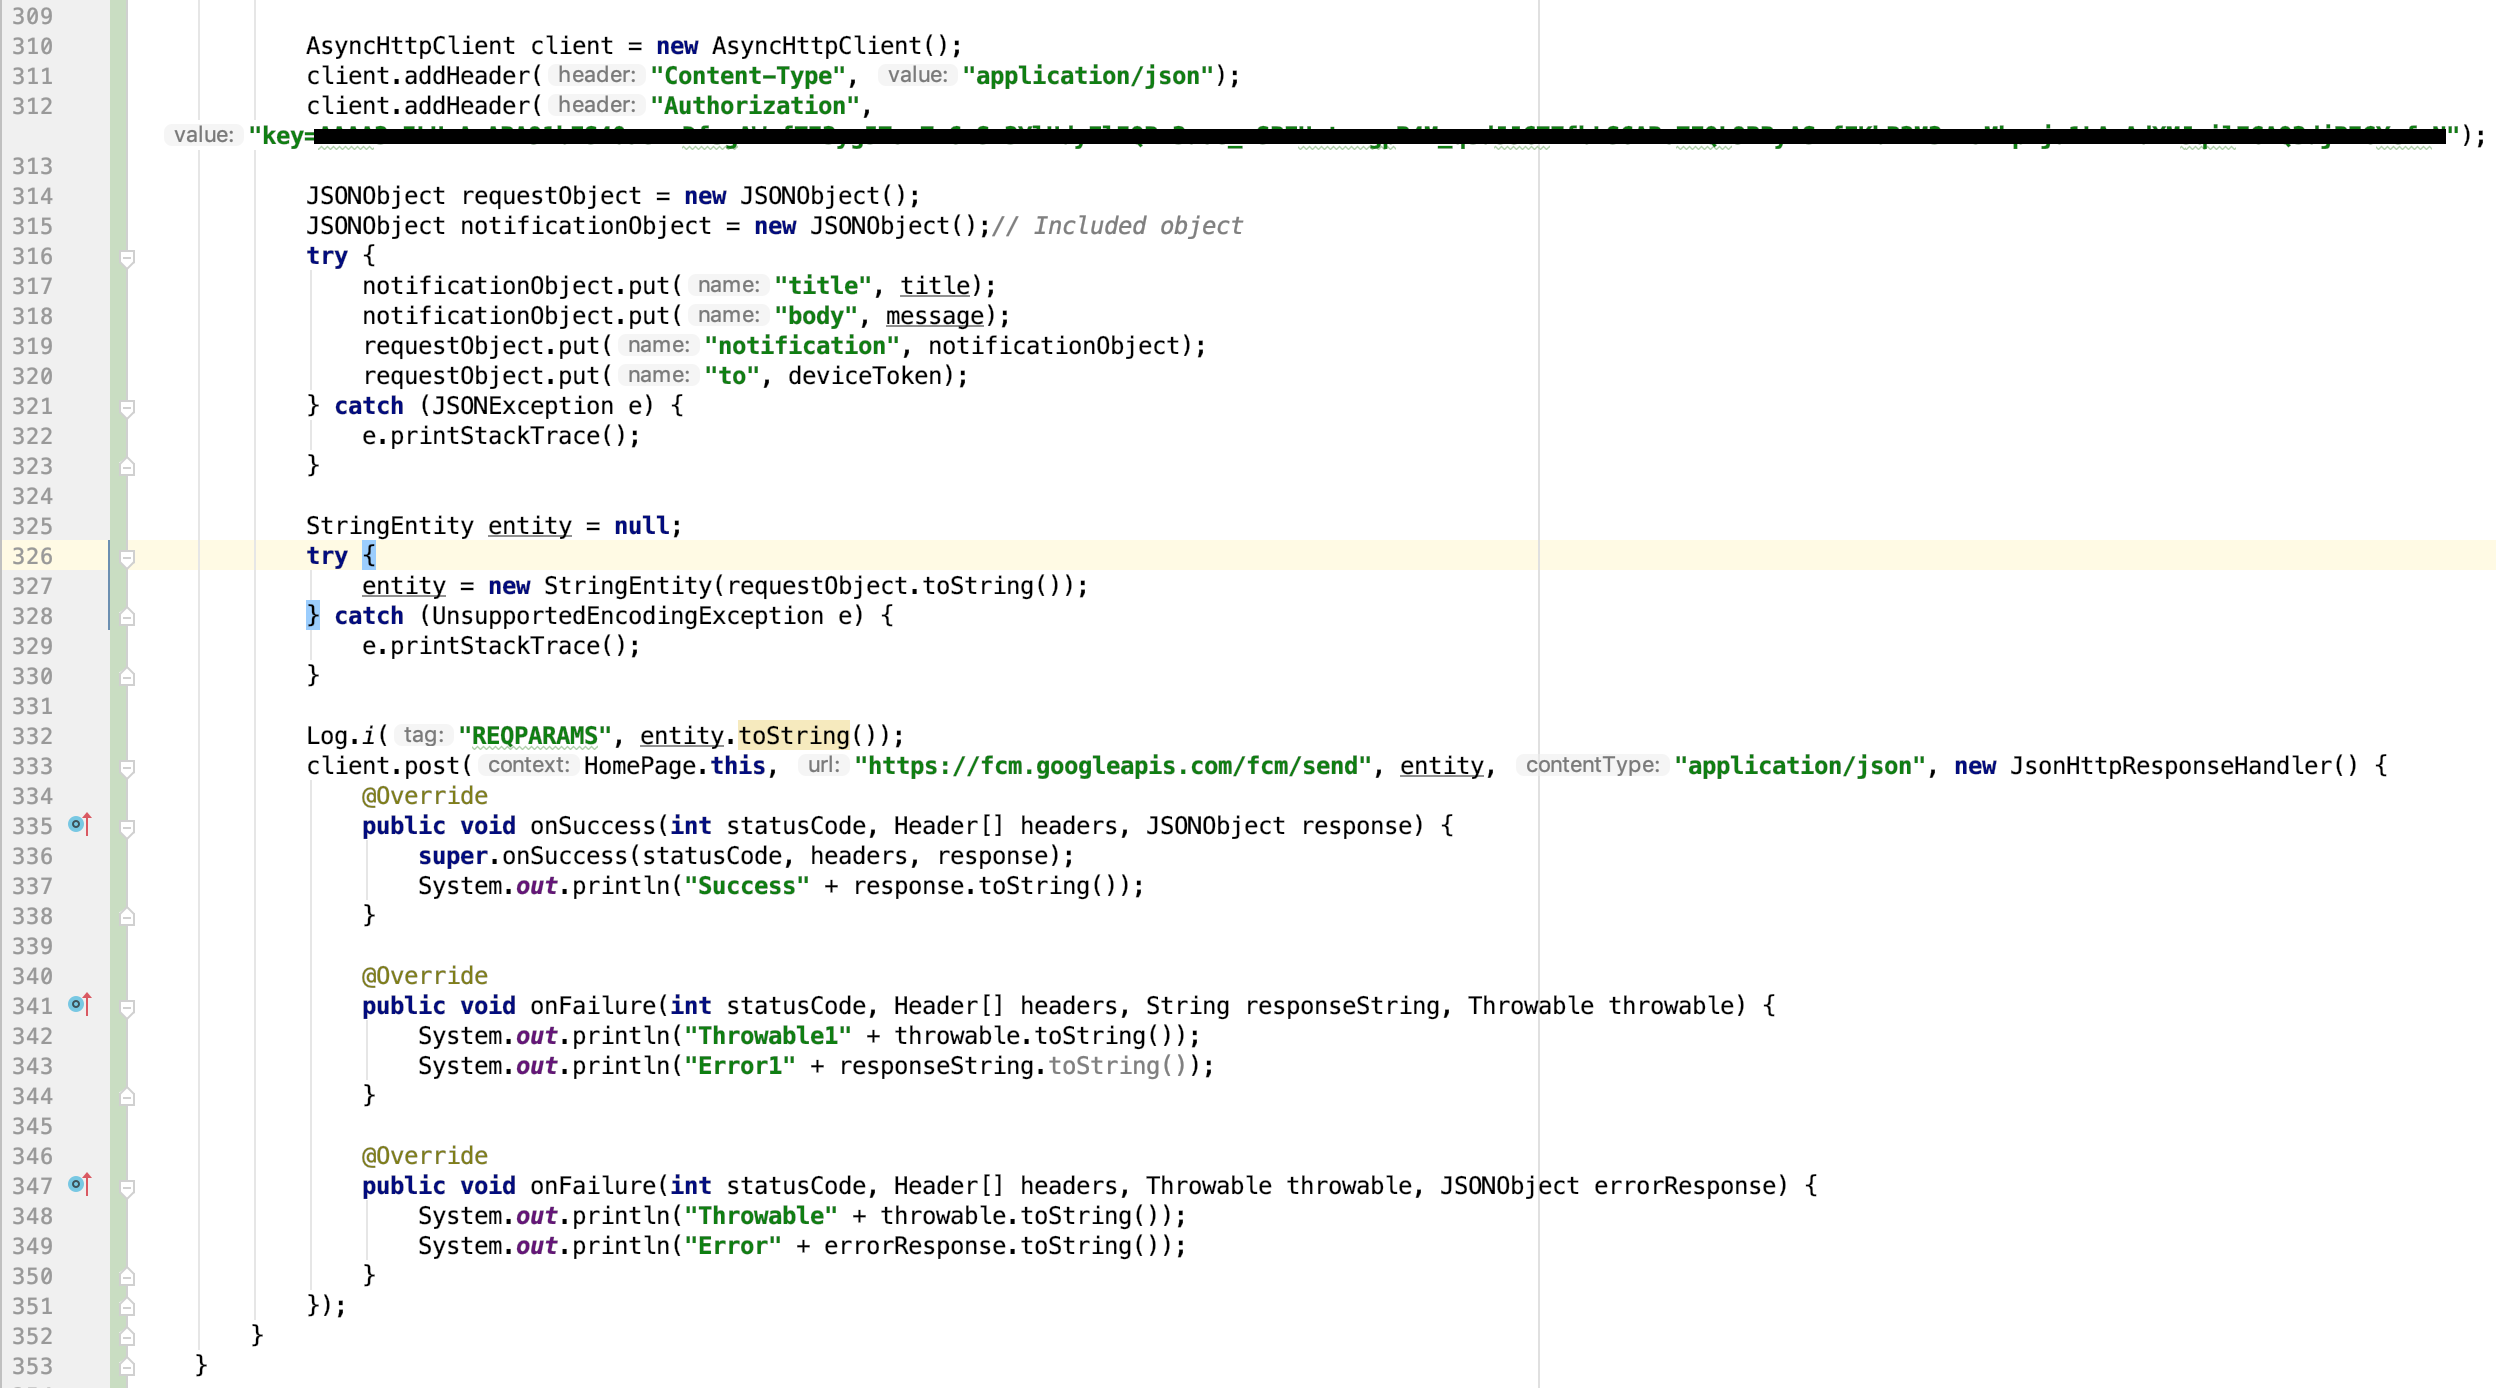Click the contentType parameter hint
Screen dimensions: 2496x1388
pos(1591,765)
